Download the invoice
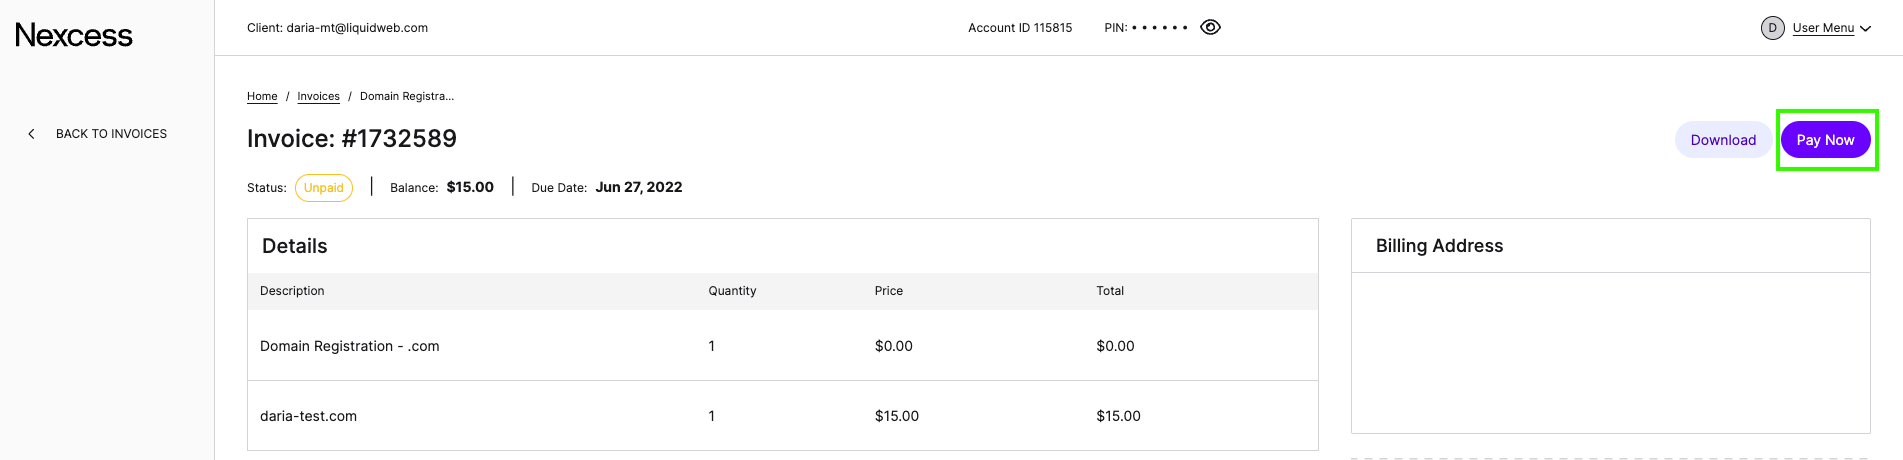Viewport: 1903px width, 460px height. click(x=1722, y=140)
